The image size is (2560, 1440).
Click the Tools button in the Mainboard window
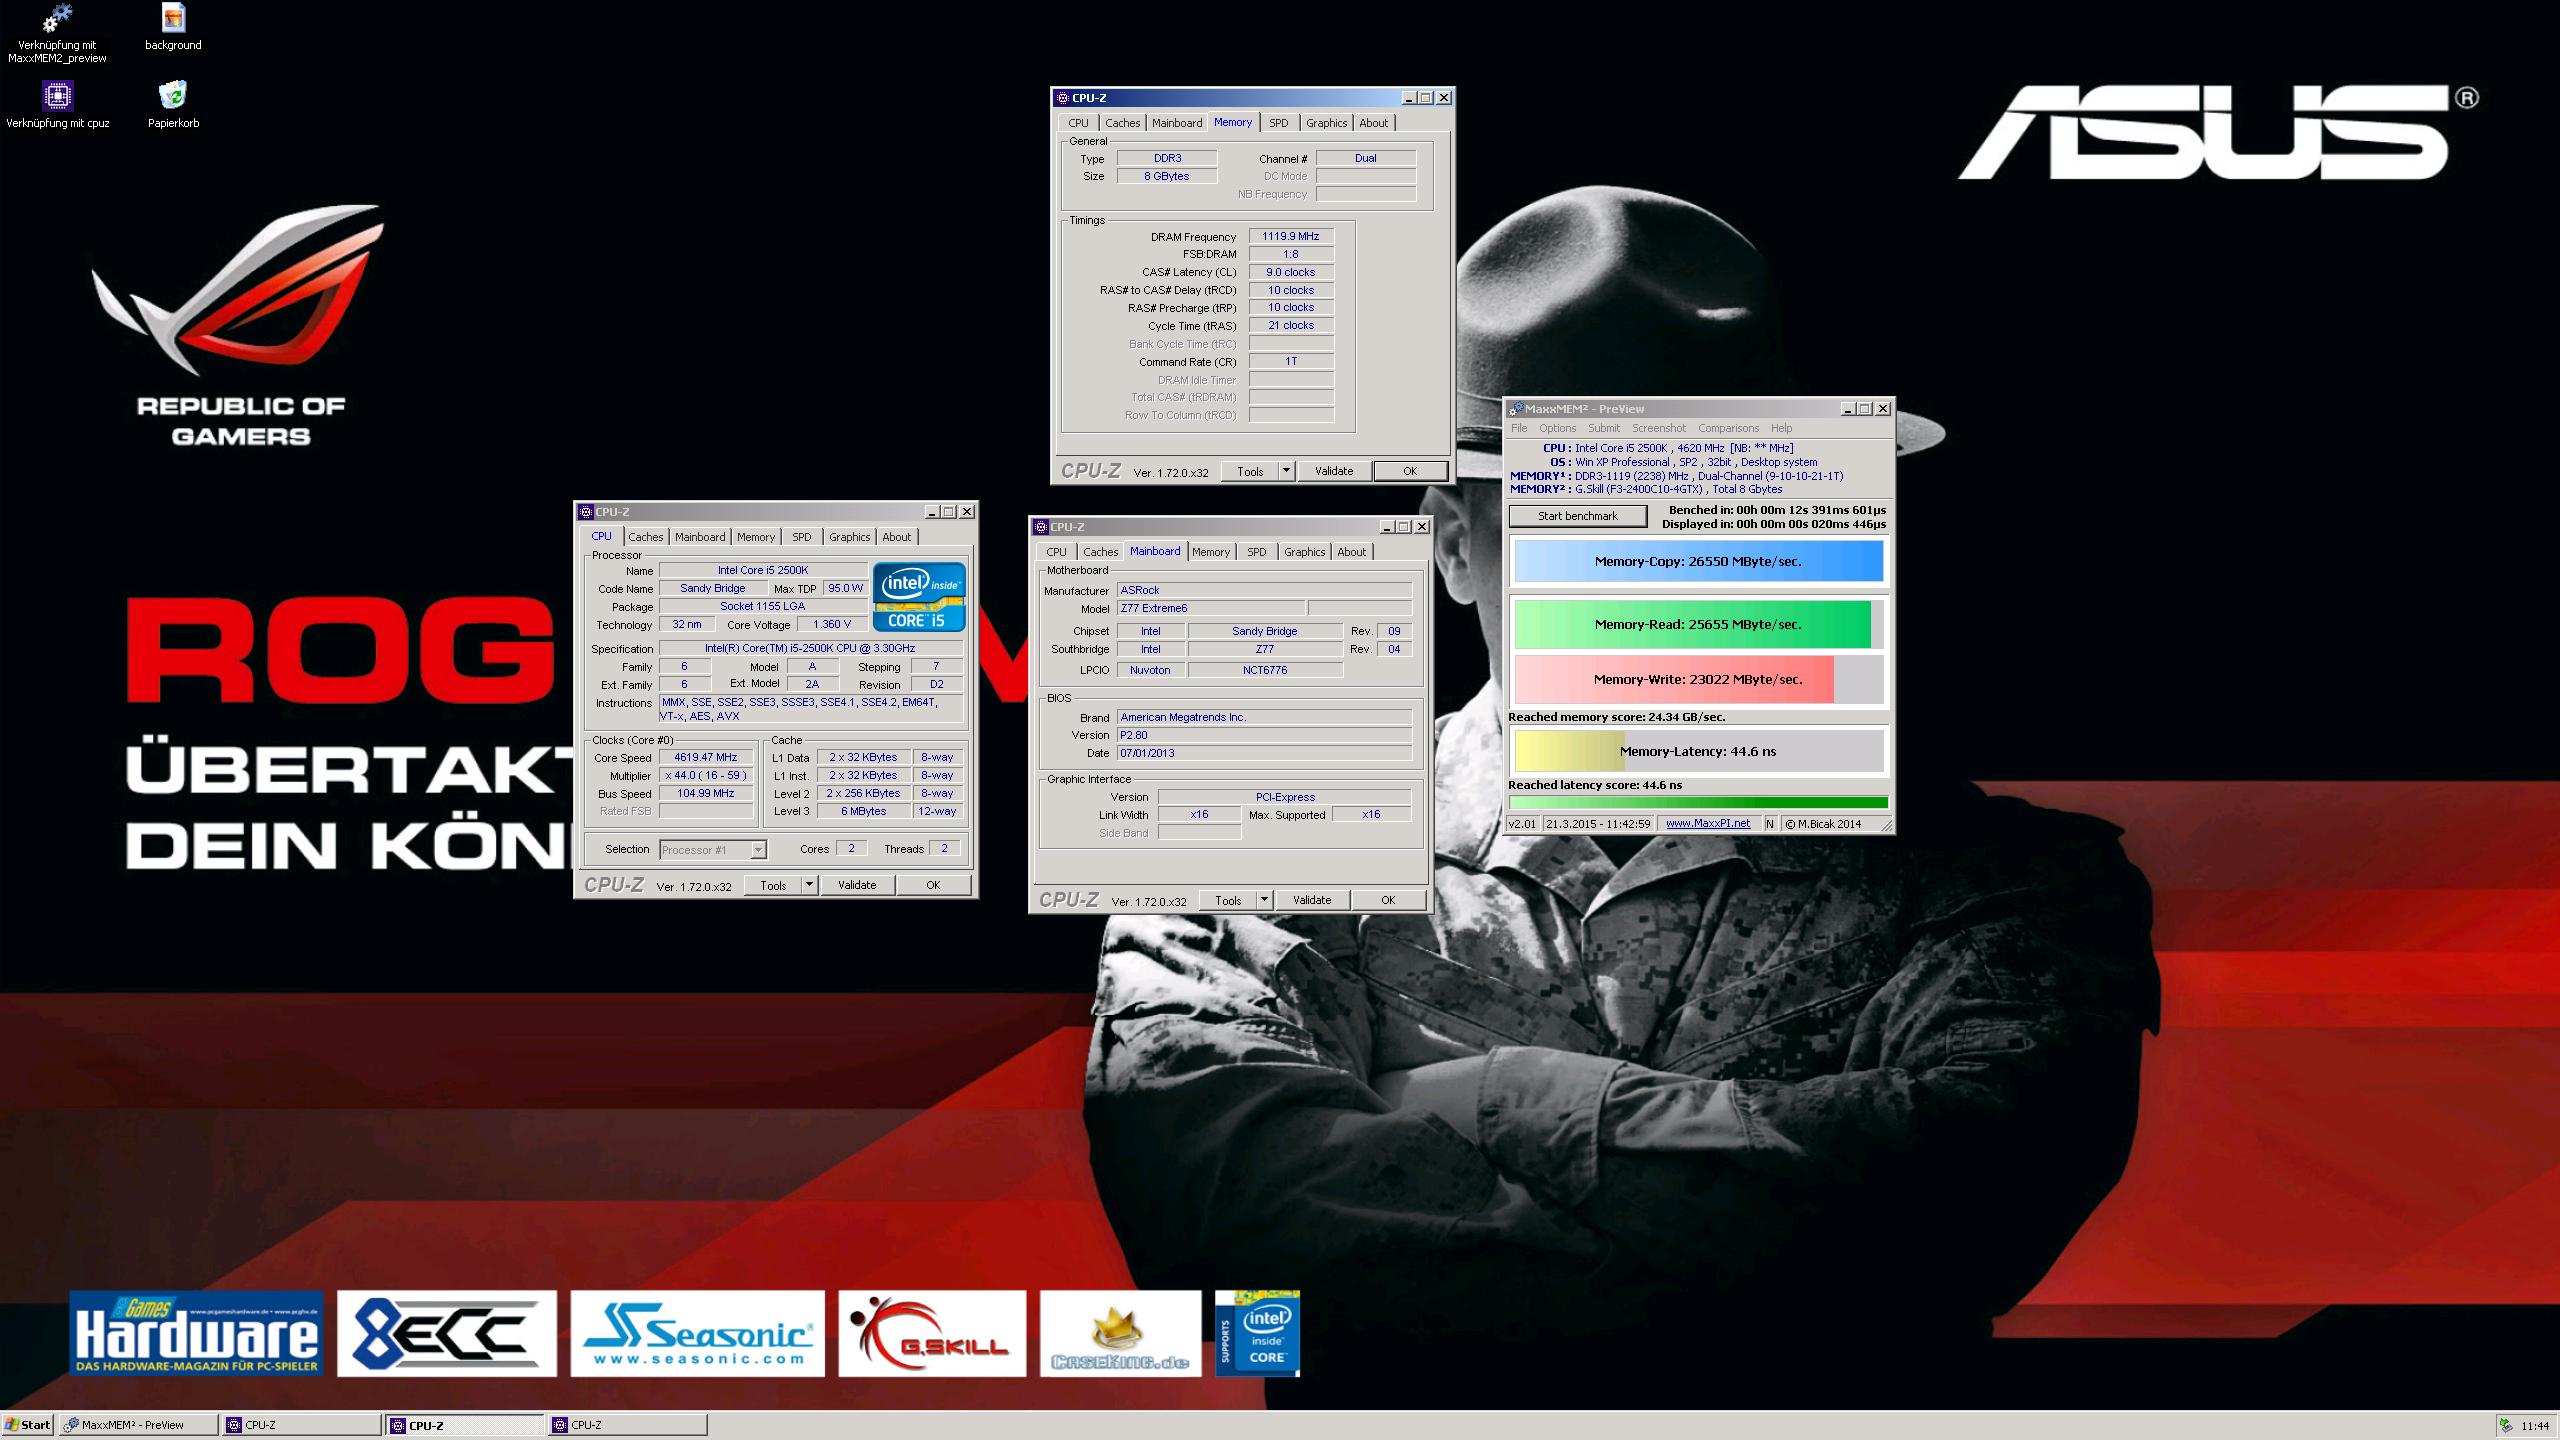[1227, 900]
